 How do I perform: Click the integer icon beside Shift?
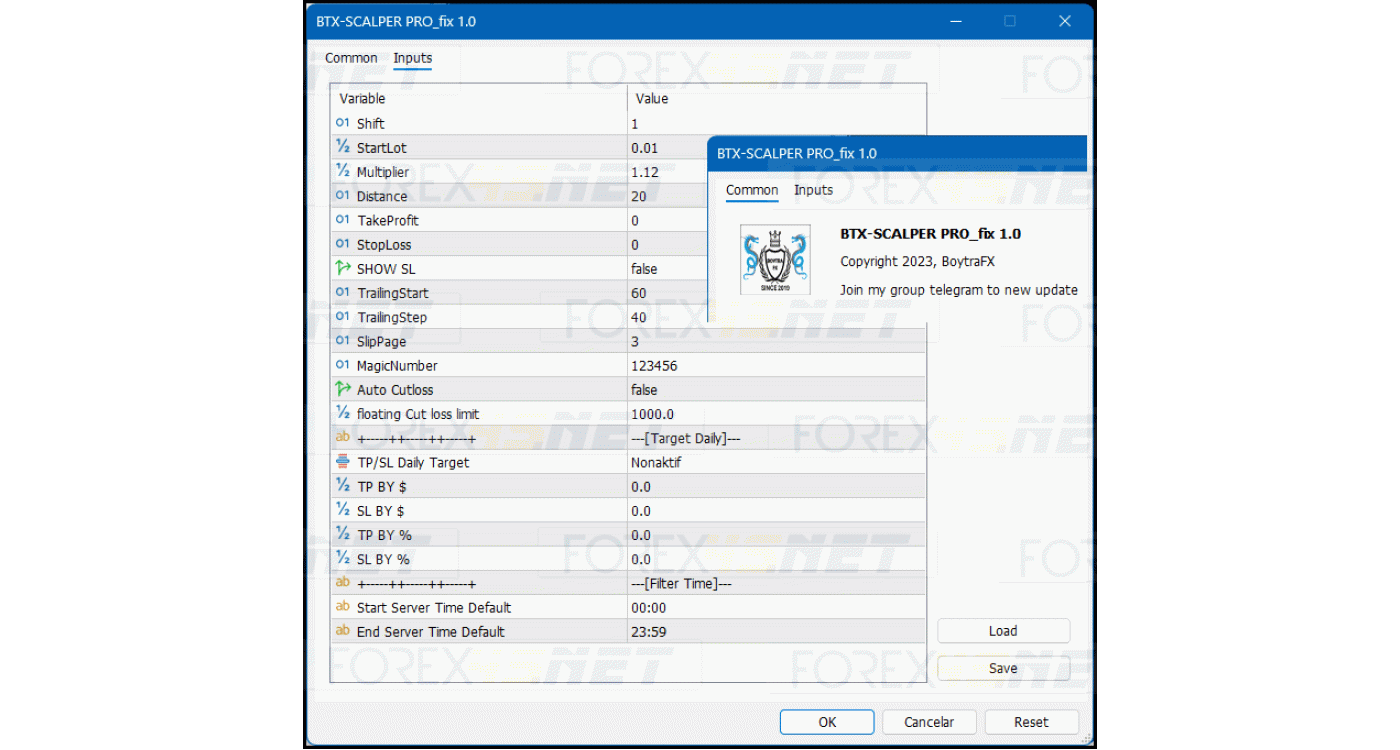[x=343, y=123]
